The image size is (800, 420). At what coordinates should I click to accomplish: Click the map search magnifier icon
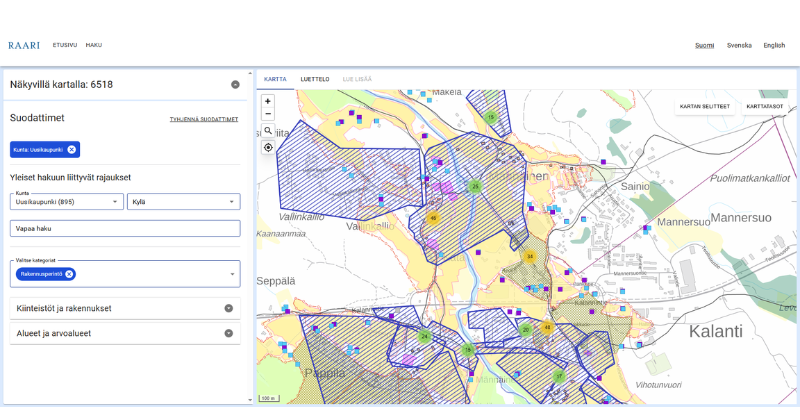click(268, 130)
